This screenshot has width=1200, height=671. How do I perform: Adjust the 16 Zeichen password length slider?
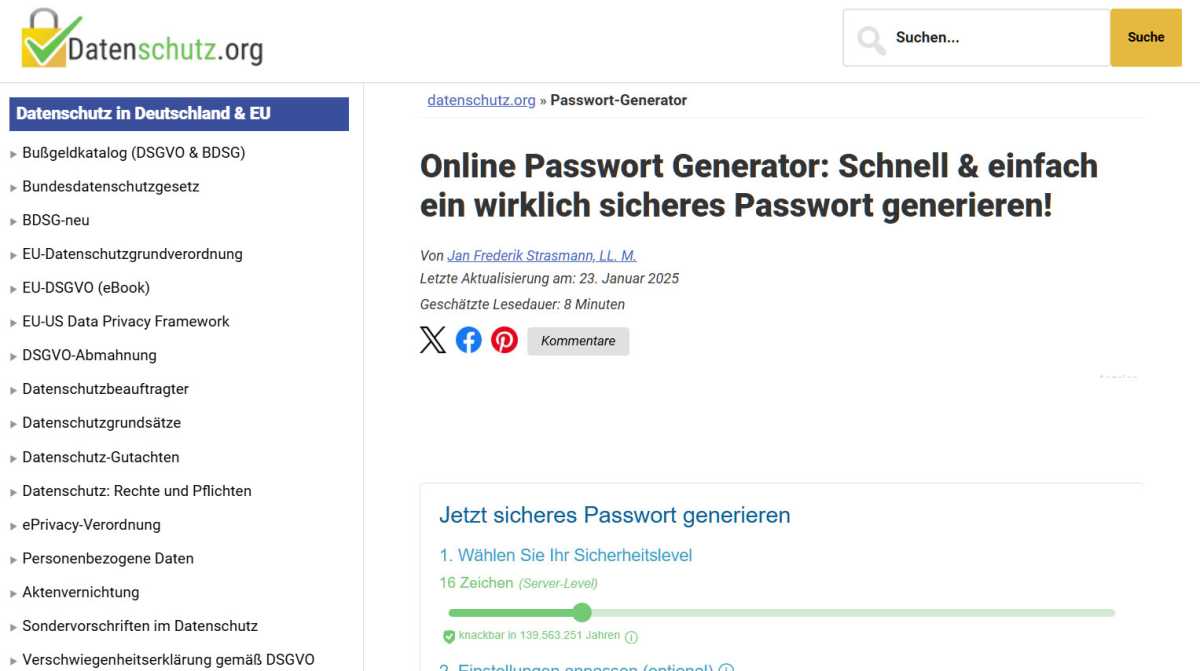tap(582, 612)
